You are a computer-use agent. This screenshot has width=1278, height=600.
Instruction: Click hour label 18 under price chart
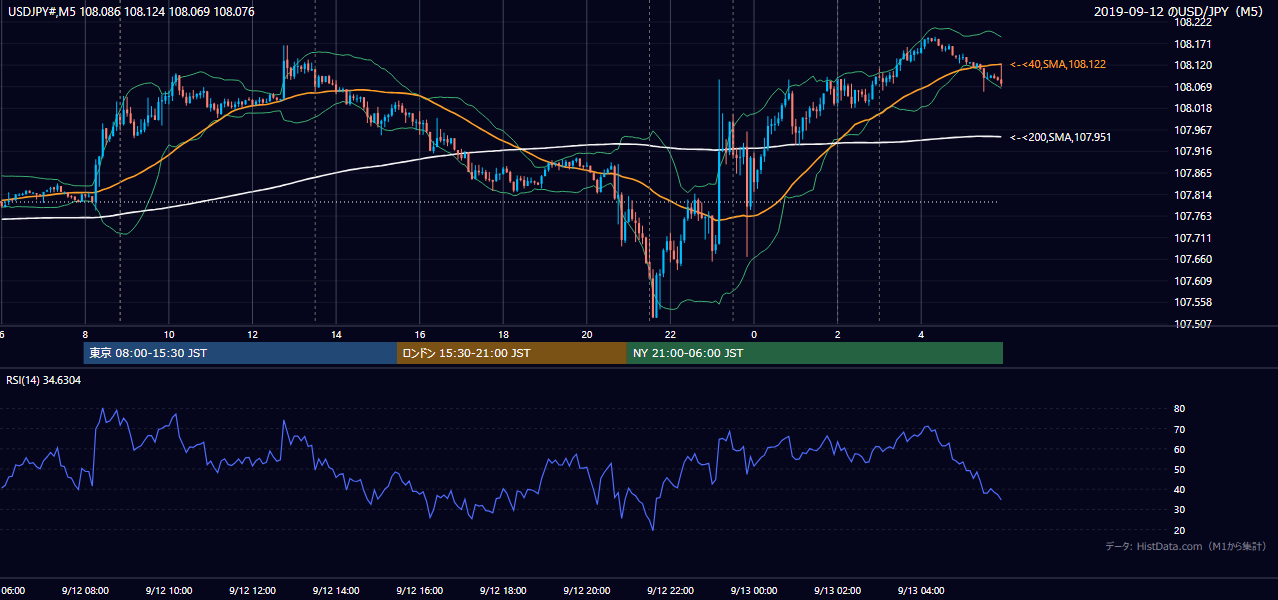pos(505,335)
